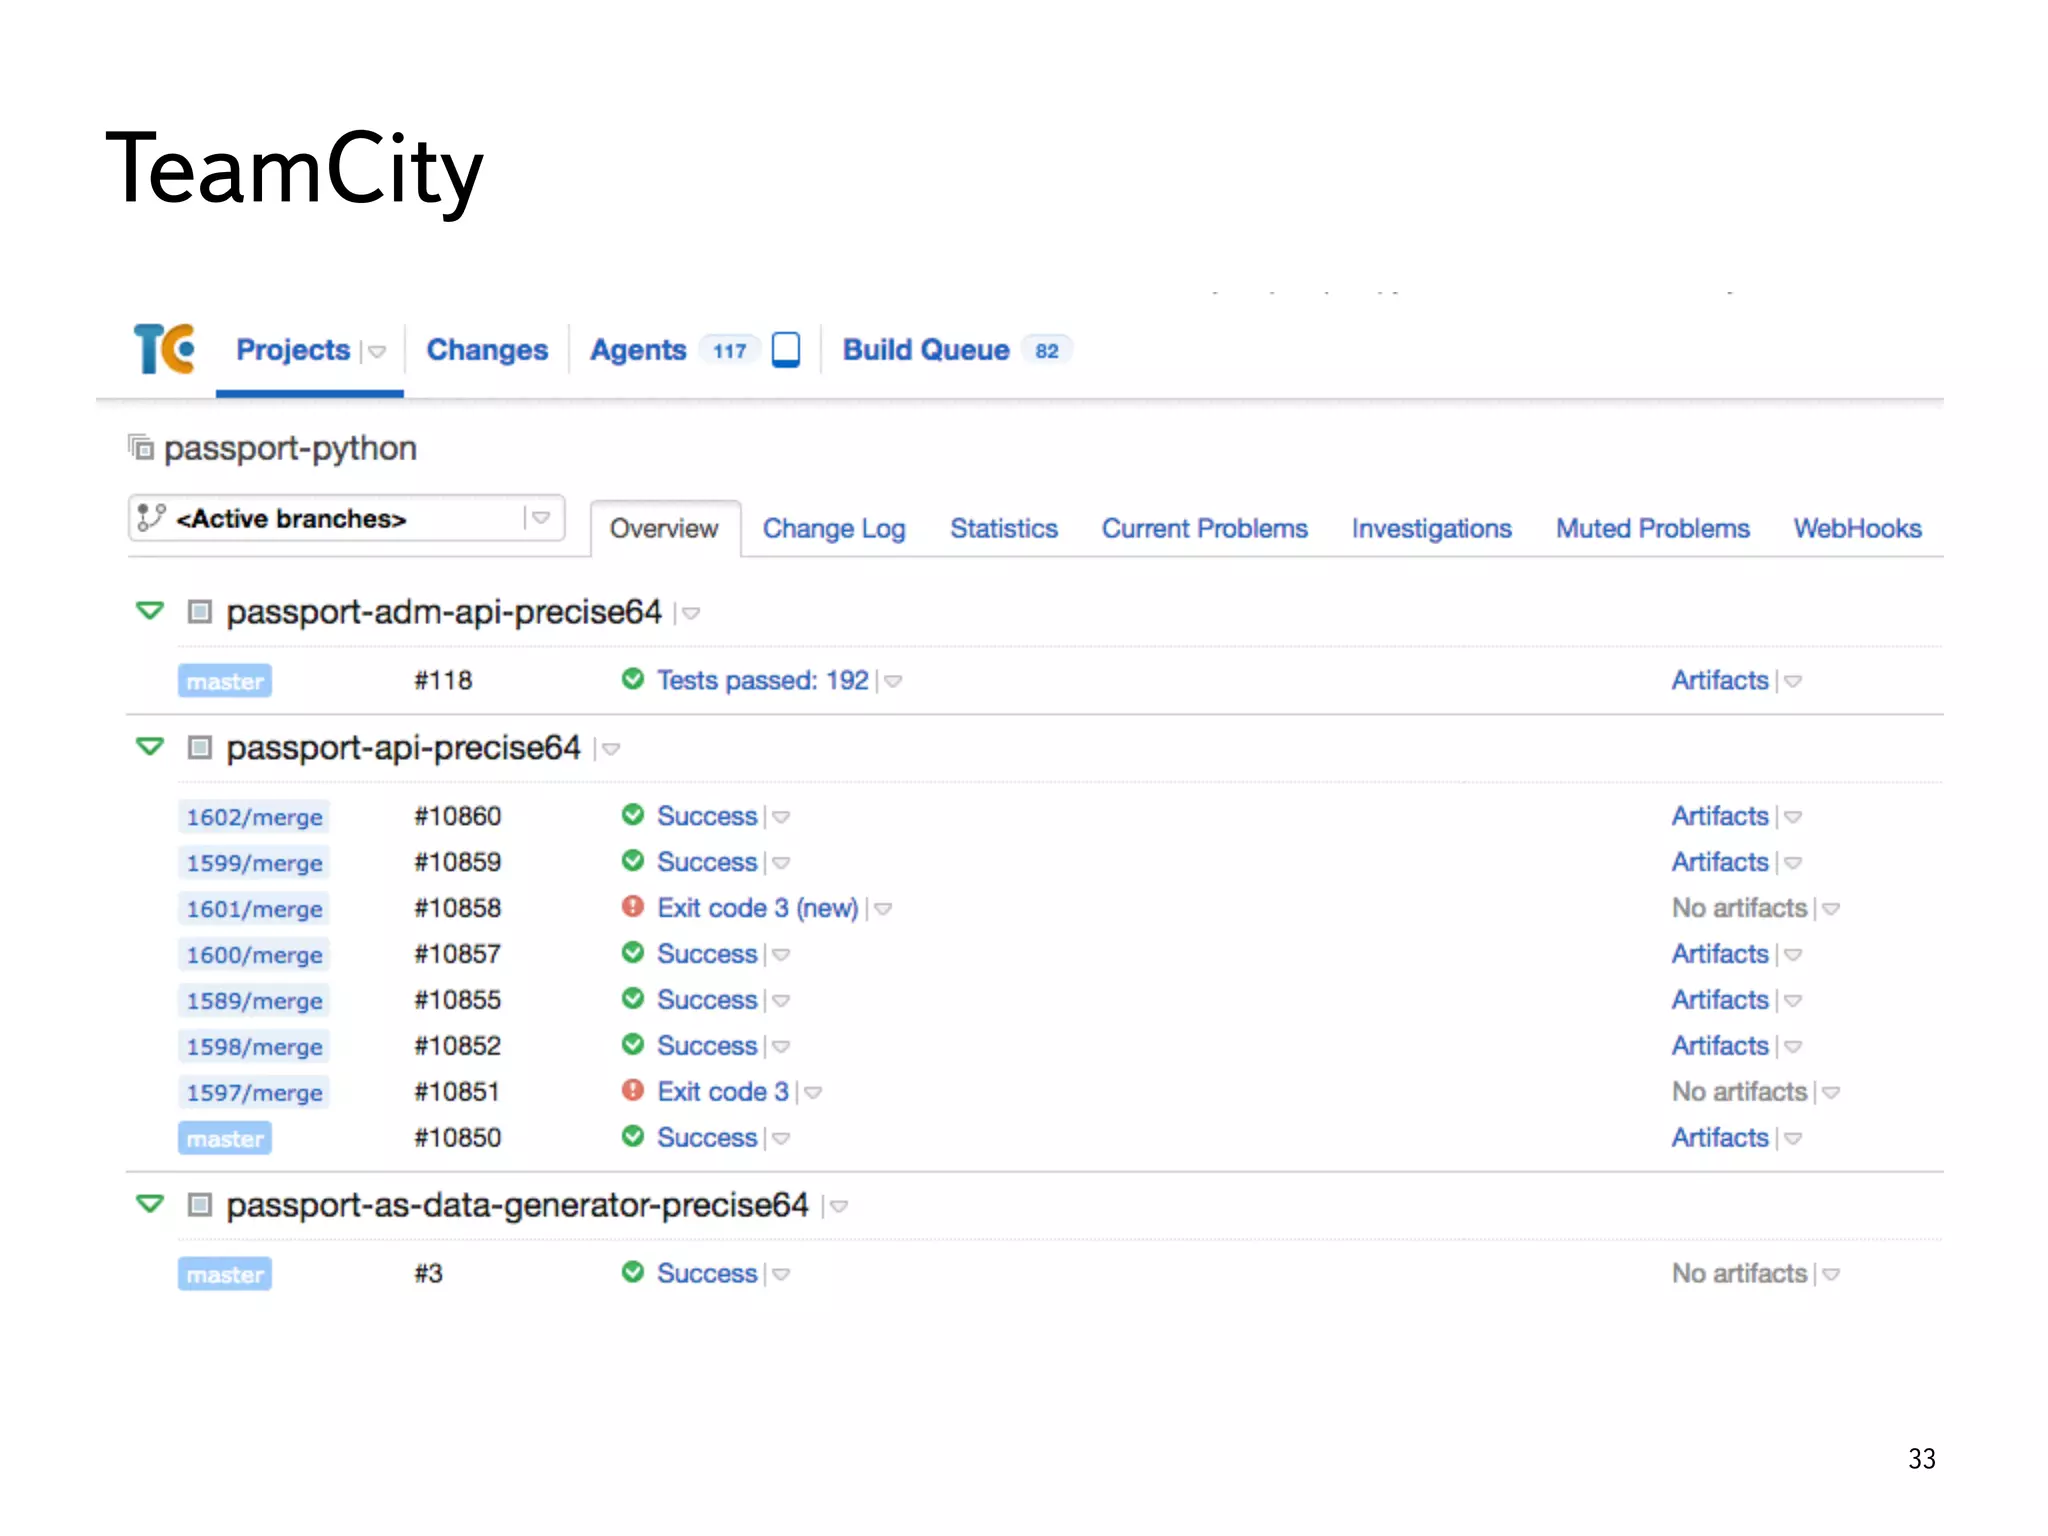Click the 1589/merge branch label
This screenshot has width=2048, height=1536.
[x=254, y=1001]
